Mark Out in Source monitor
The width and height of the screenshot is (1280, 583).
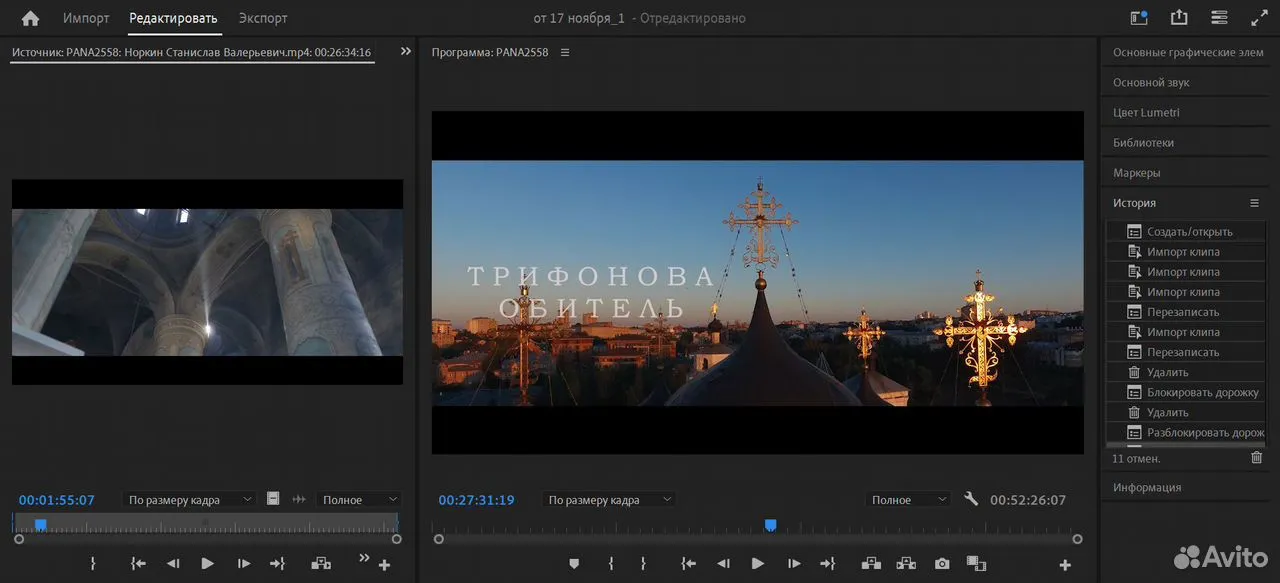(93, 564)
